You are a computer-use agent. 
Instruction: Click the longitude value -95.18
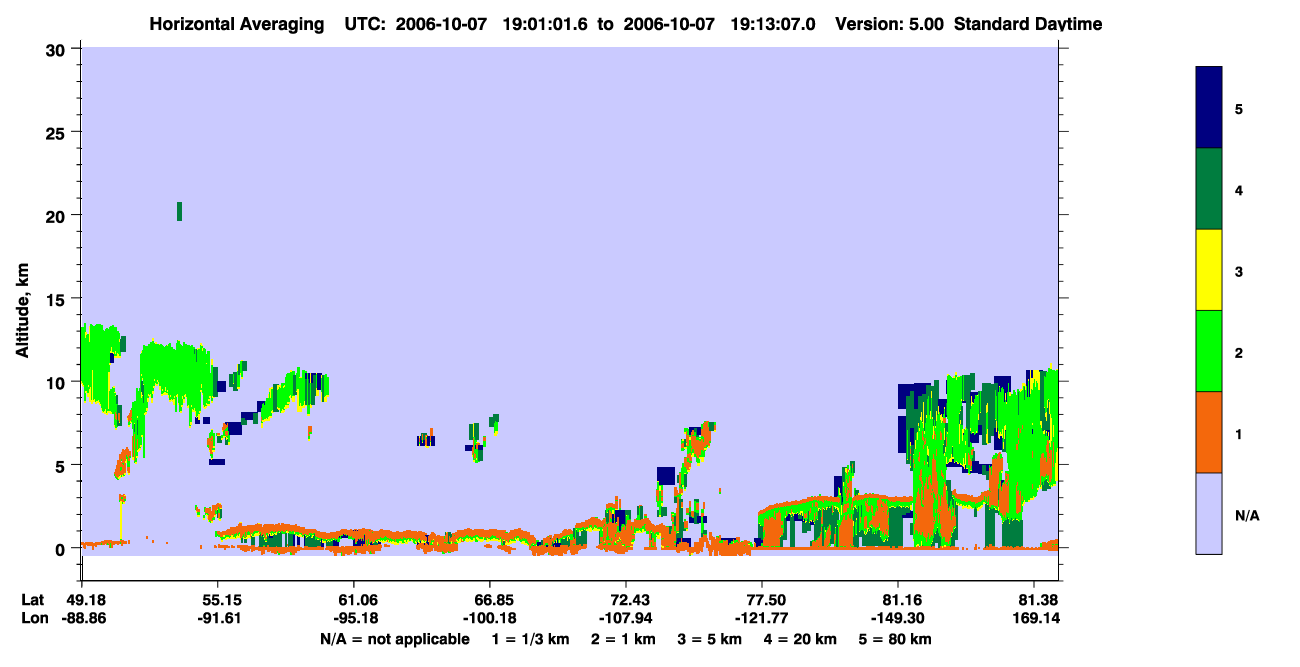[x=354, y=618]
